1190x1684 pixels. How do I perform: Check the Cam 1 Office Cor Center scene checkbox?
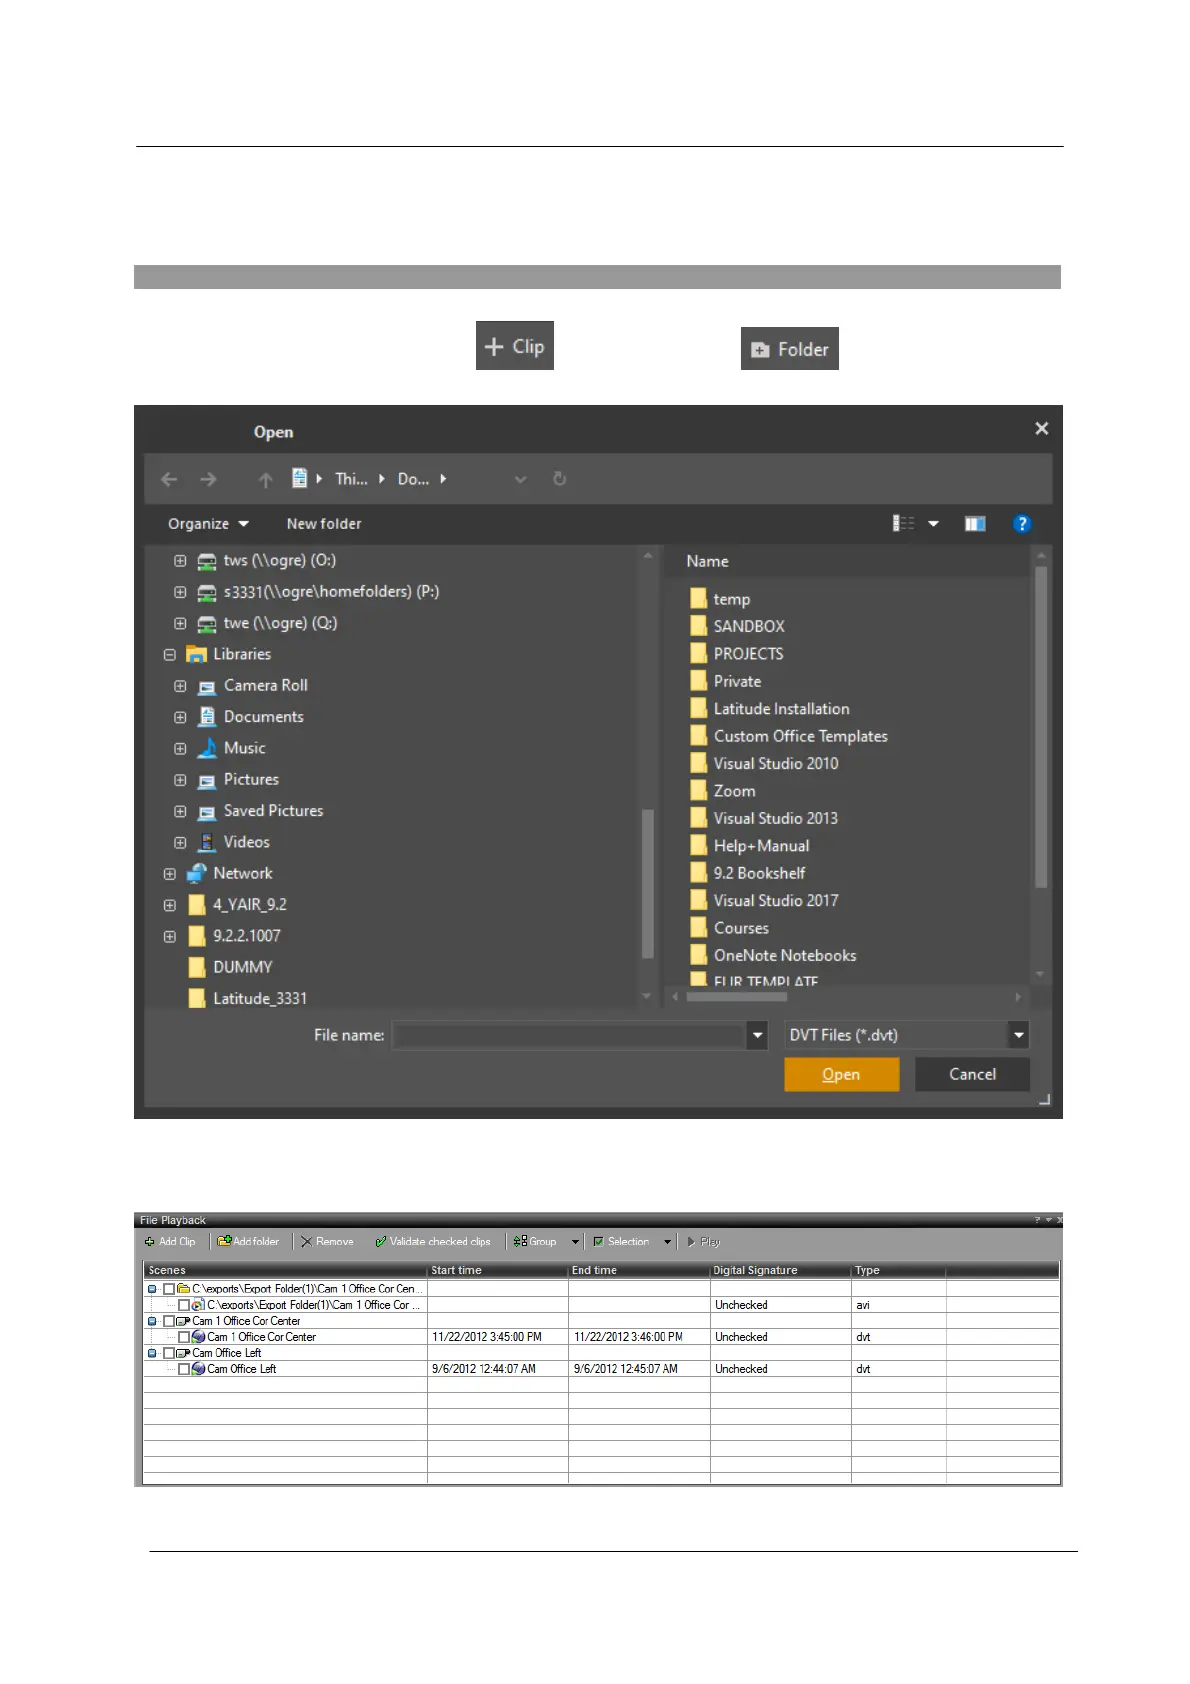click(x=169, y=1321)
